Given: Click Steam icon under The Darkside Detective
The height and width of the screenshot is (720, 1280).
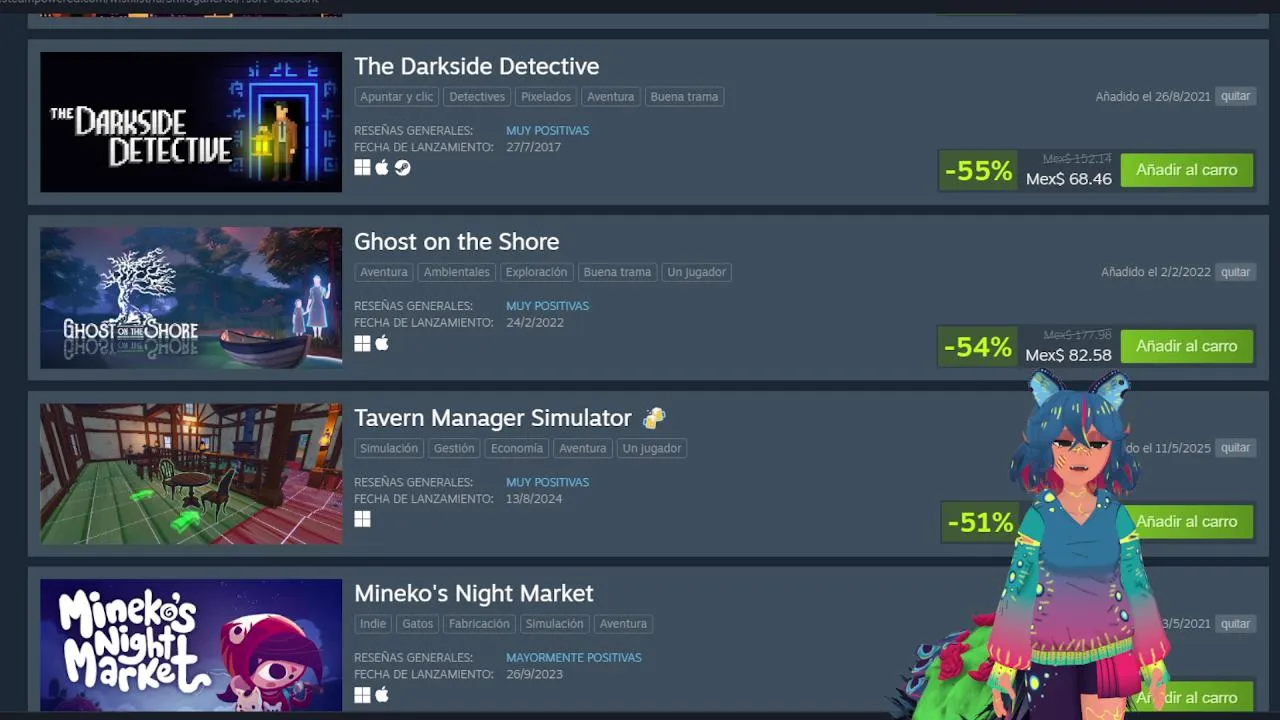Looking at the screenshot, I should pos(402,168).
